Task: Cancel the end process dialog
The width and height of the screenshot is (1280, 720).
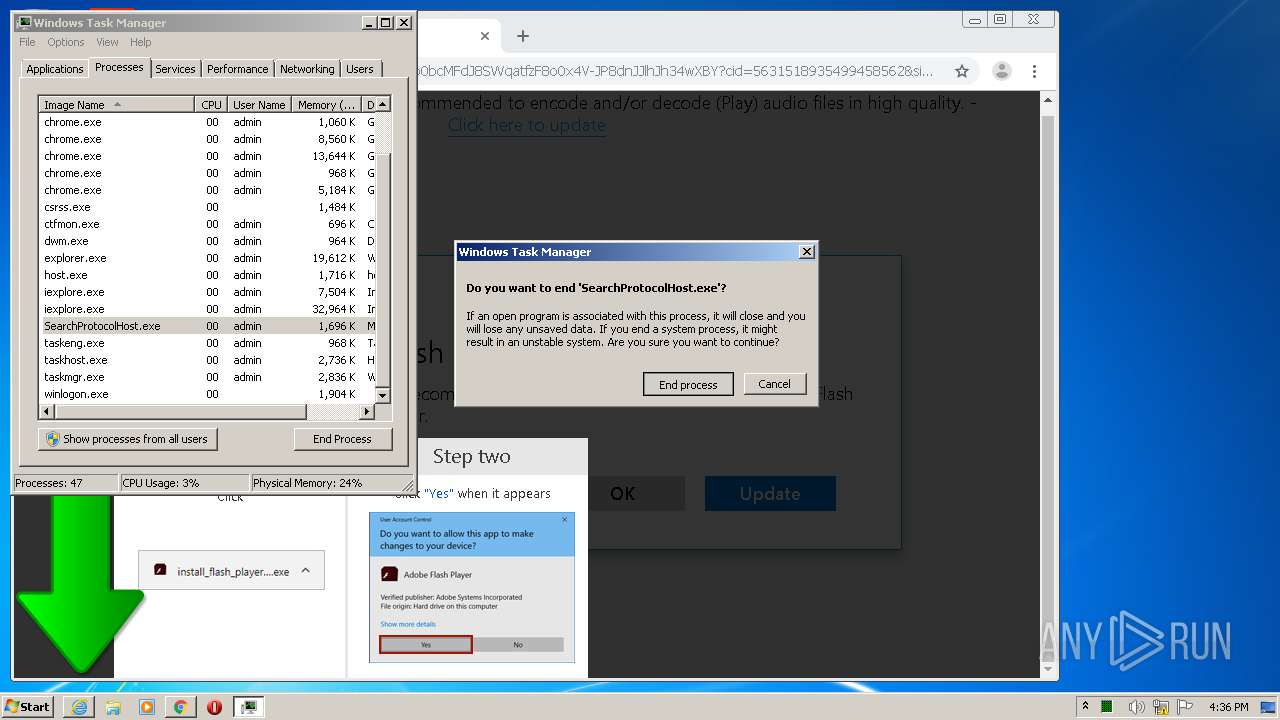Action: [775, 384]
